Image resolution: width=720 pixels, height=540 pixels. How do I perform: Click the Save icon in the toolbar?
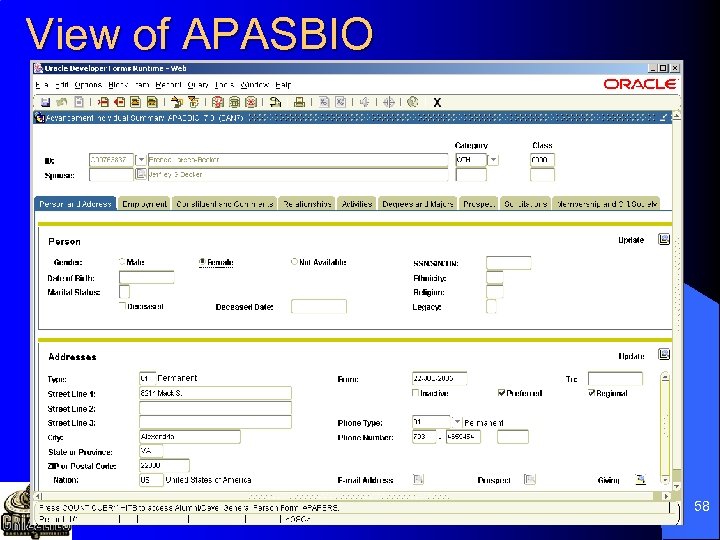[x=45, y=102]
